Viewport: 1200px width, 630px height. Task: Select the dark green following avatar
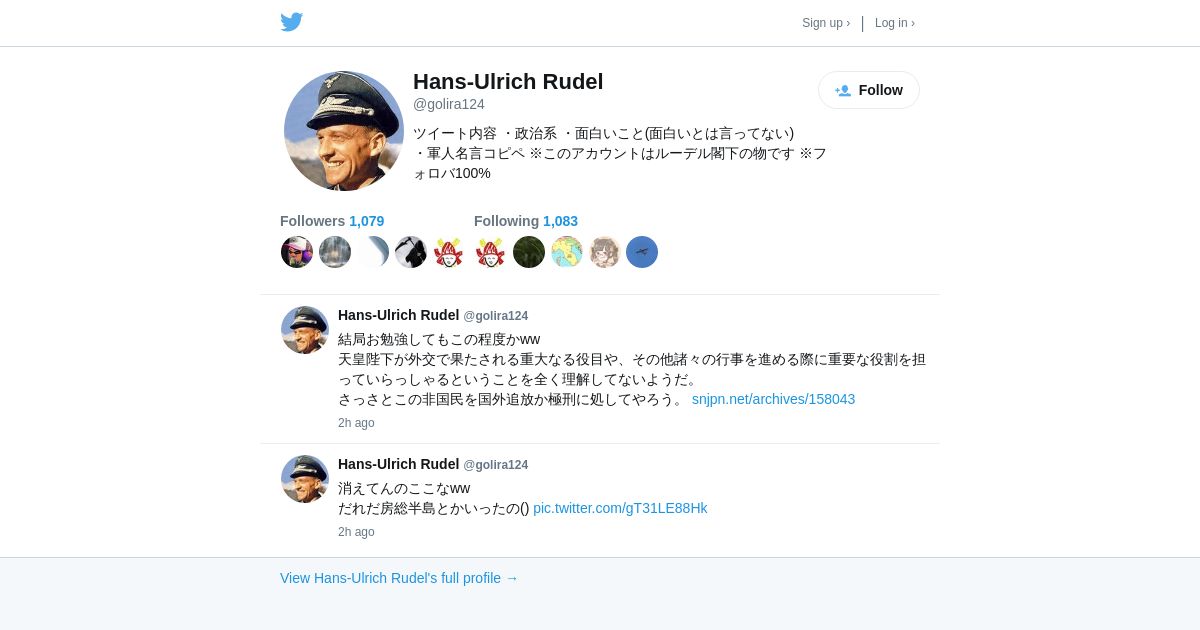tap(529, 252)
